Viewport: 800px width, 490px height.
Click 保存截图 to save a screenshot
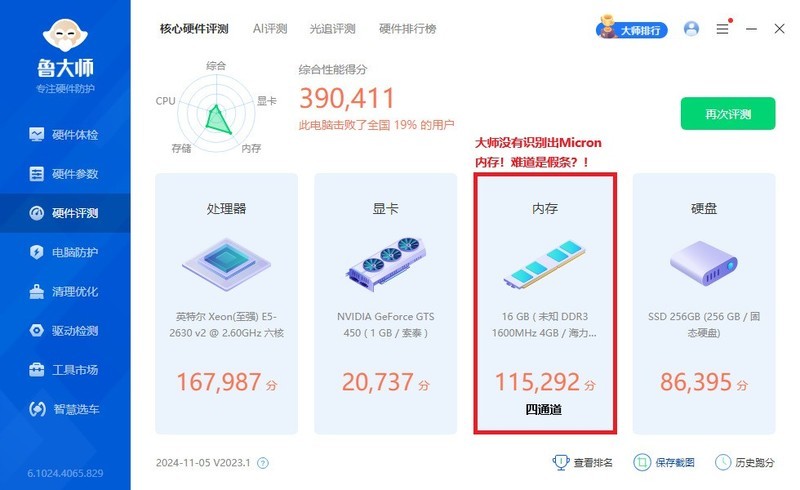[664, 462]
